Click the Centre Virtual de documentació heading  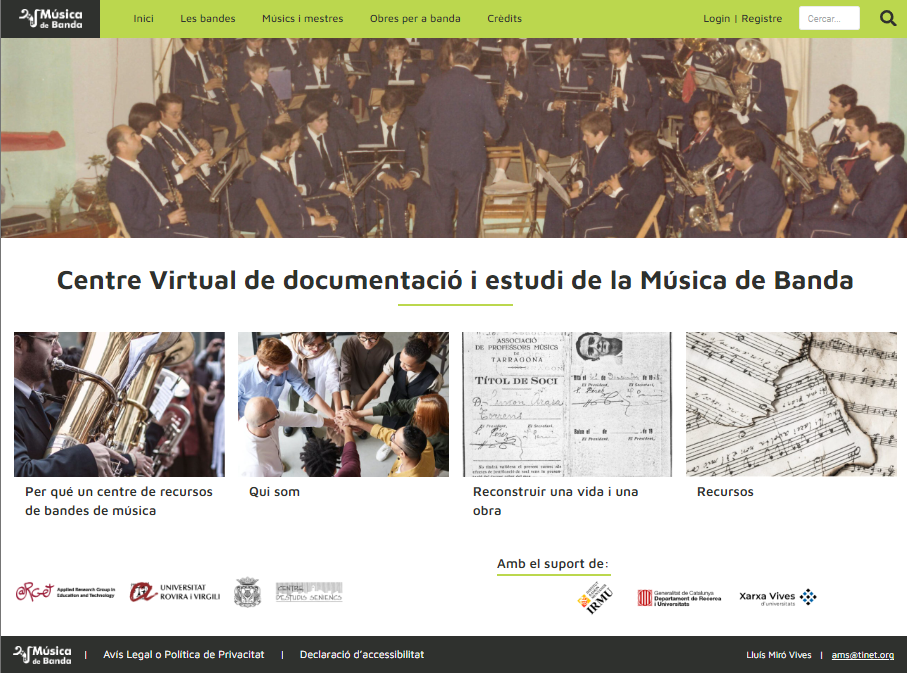[455, 280]
